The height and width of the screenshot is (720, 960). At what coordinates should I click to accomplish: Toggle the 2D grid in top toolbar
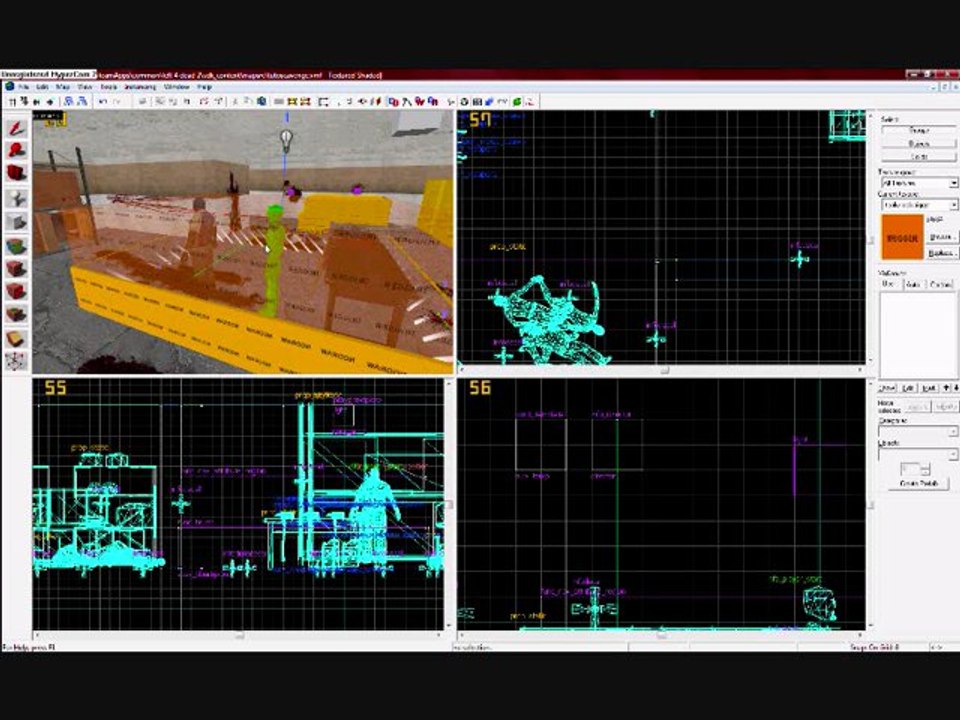12,102
